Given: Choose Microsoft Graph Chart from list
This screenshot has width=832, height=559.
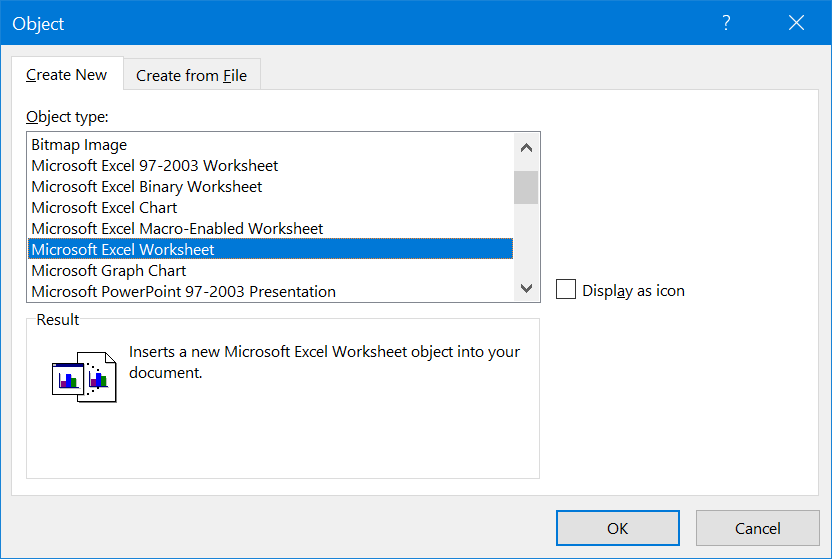Looking at the screenshot, I should tap(109, 271).
